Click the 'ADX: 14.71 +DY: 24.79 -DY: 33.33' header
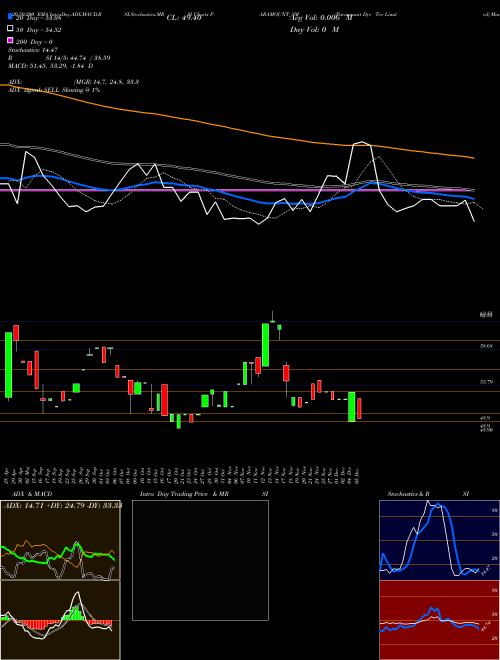This screenshot has width=500, height=660. 63,505
